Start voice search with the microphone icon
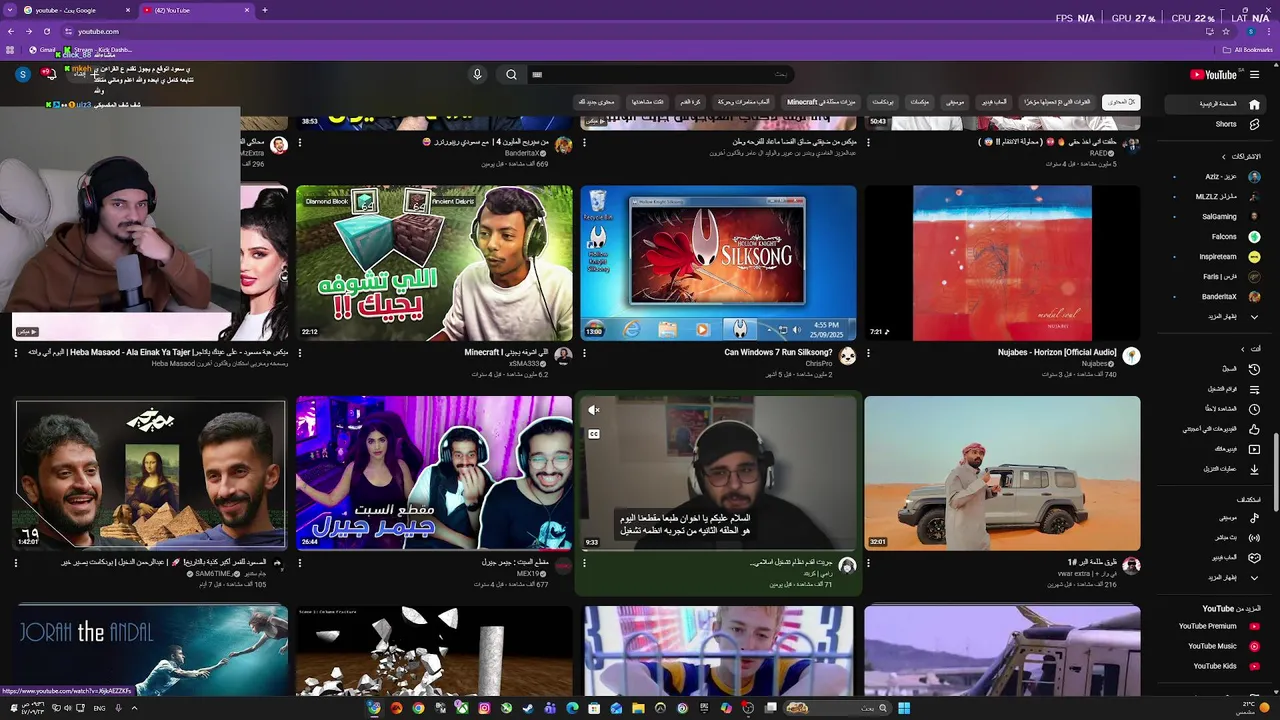This screenshot has height=720, width=1280. coord(477,75)
